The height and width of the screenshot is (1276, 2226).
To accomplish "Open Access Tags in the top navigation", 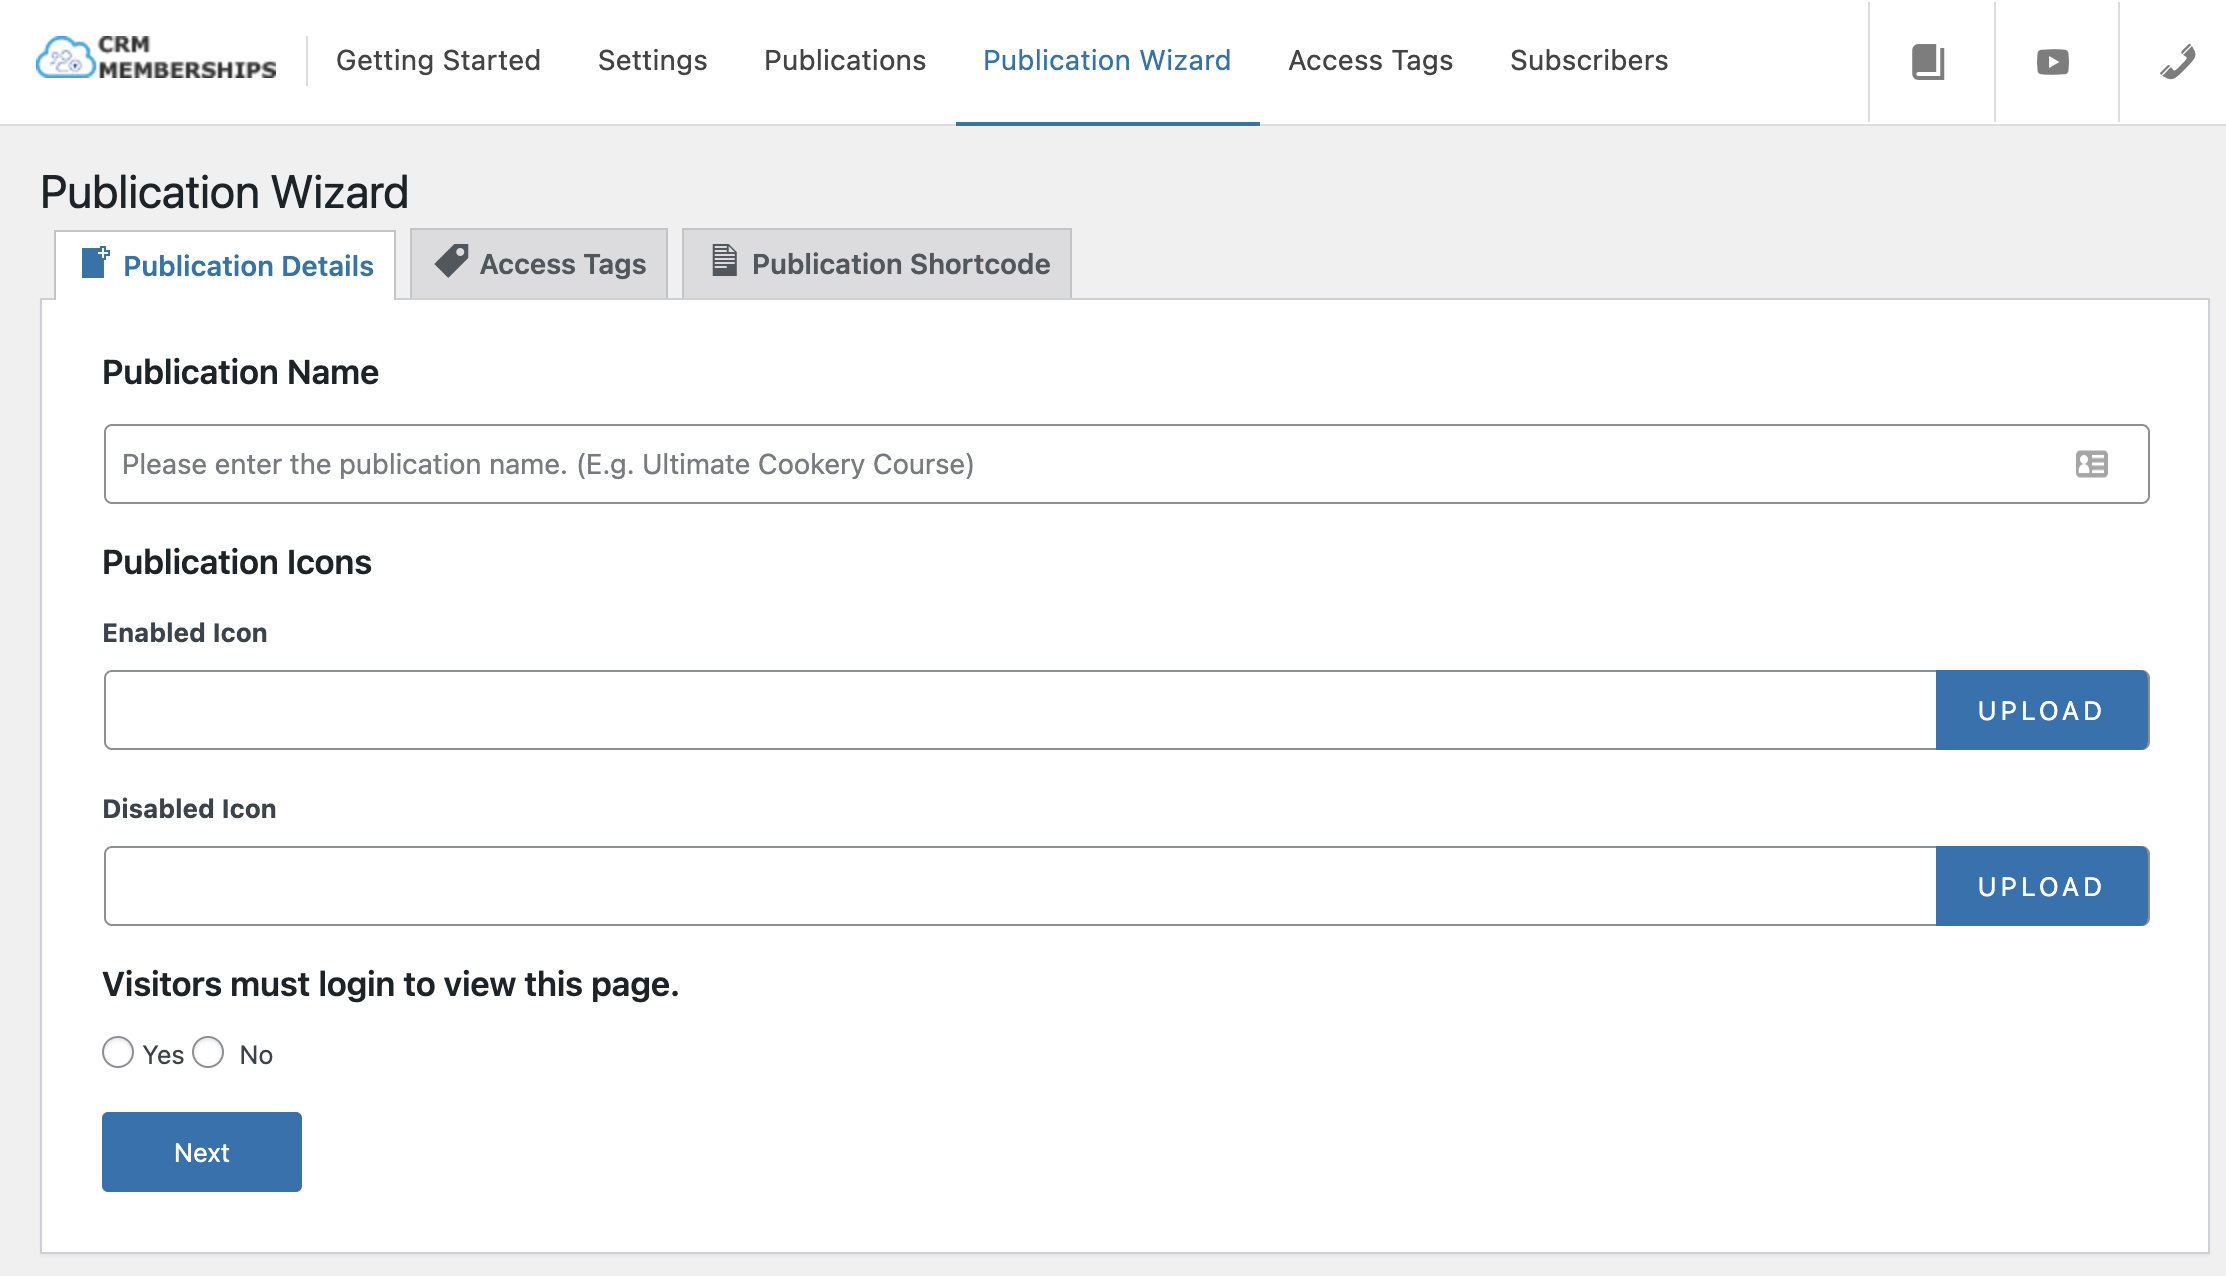I will tap(1370, 61).
